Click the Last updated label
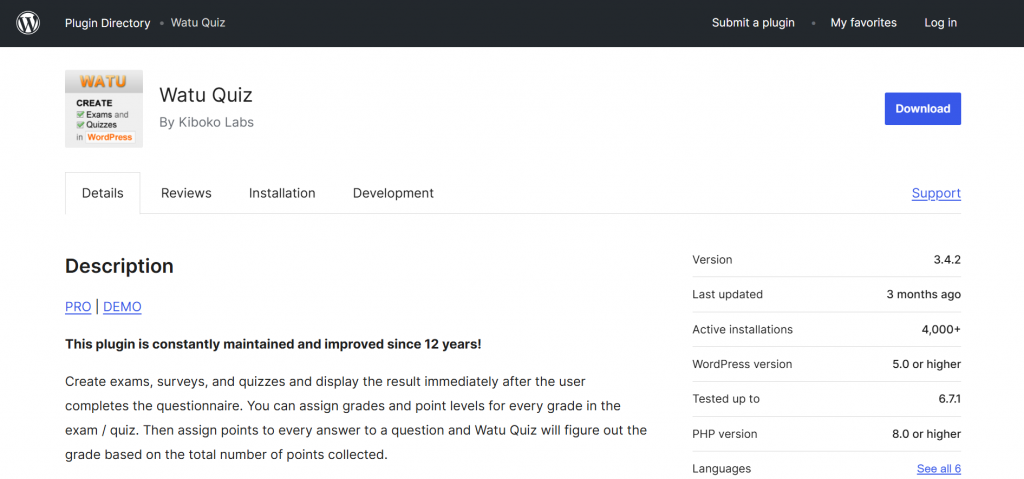 [728, 295]
